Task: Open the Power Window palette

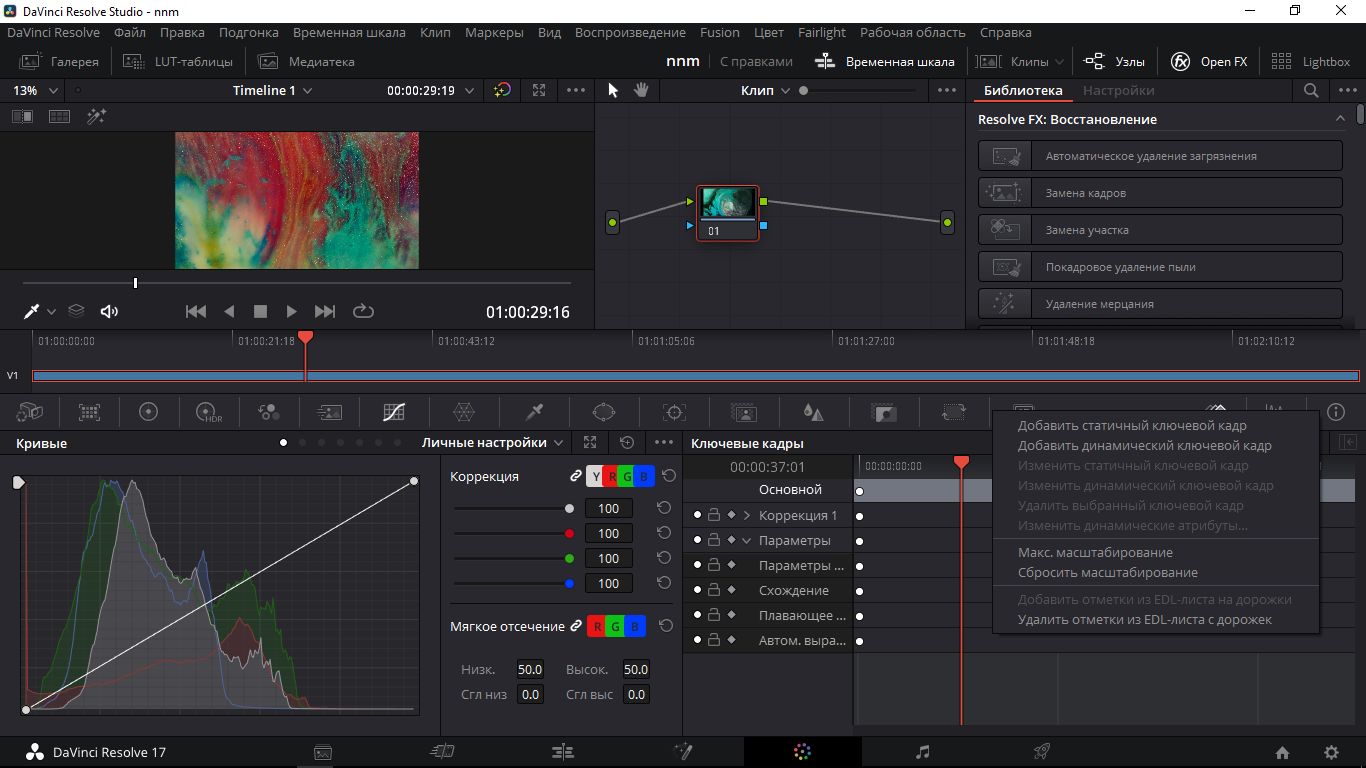Action: [604, 412]
